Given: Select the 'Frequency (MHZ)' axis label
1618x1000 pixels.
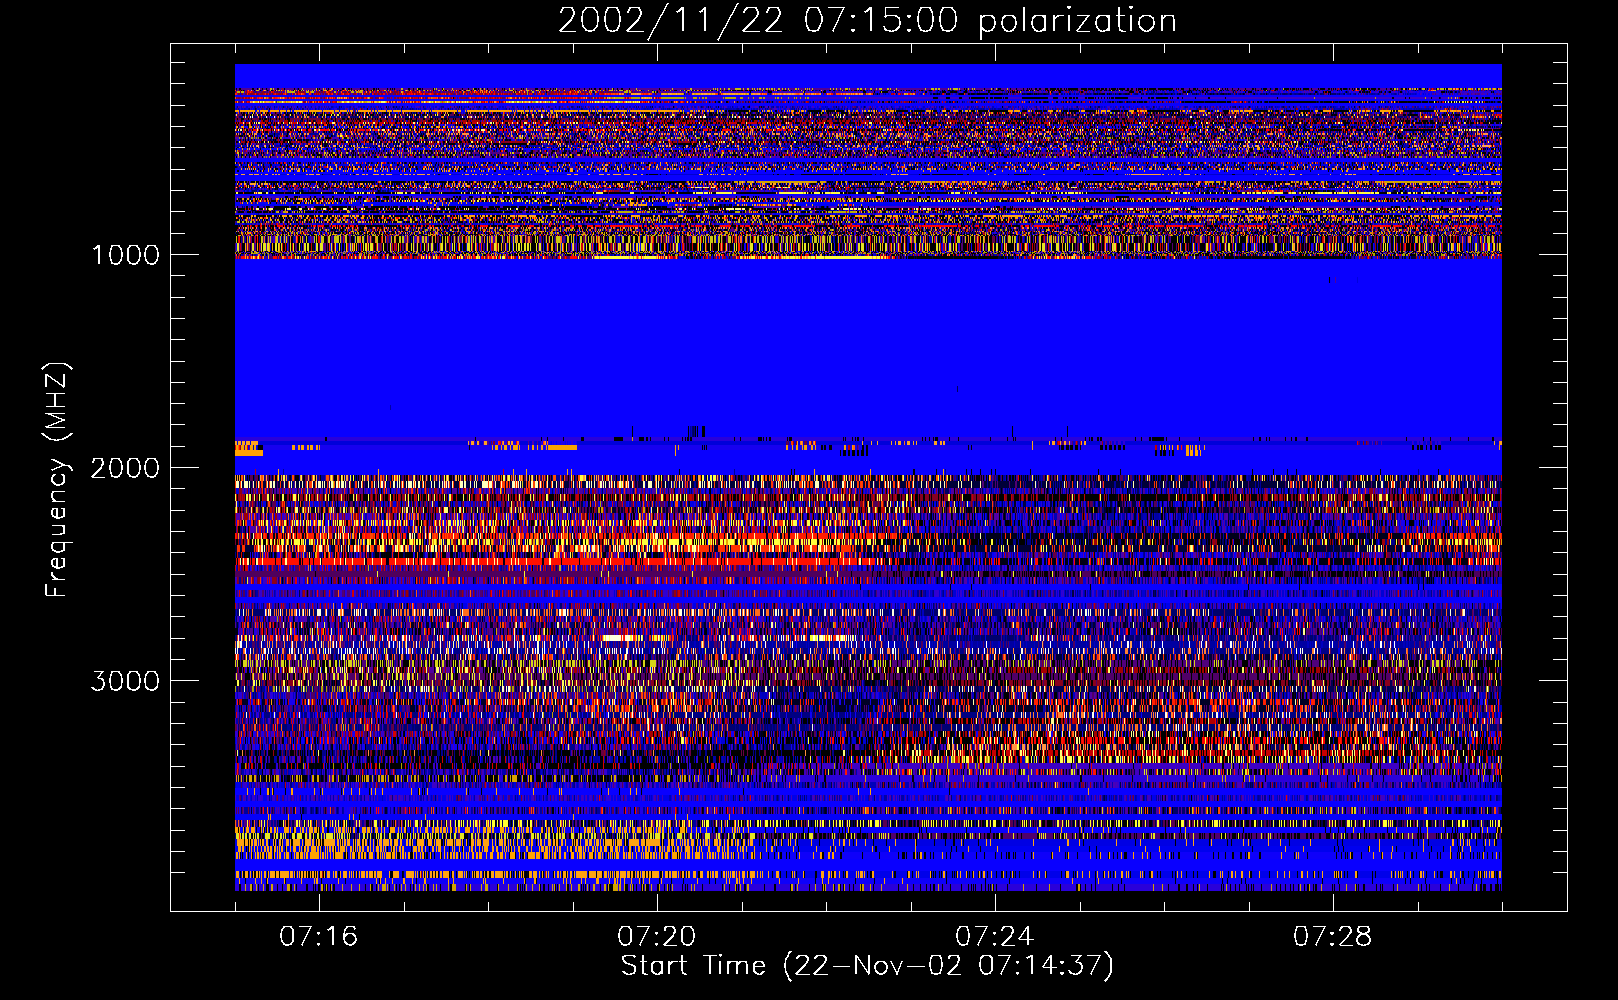Looking at the screenshot, I should pos(57,480).
